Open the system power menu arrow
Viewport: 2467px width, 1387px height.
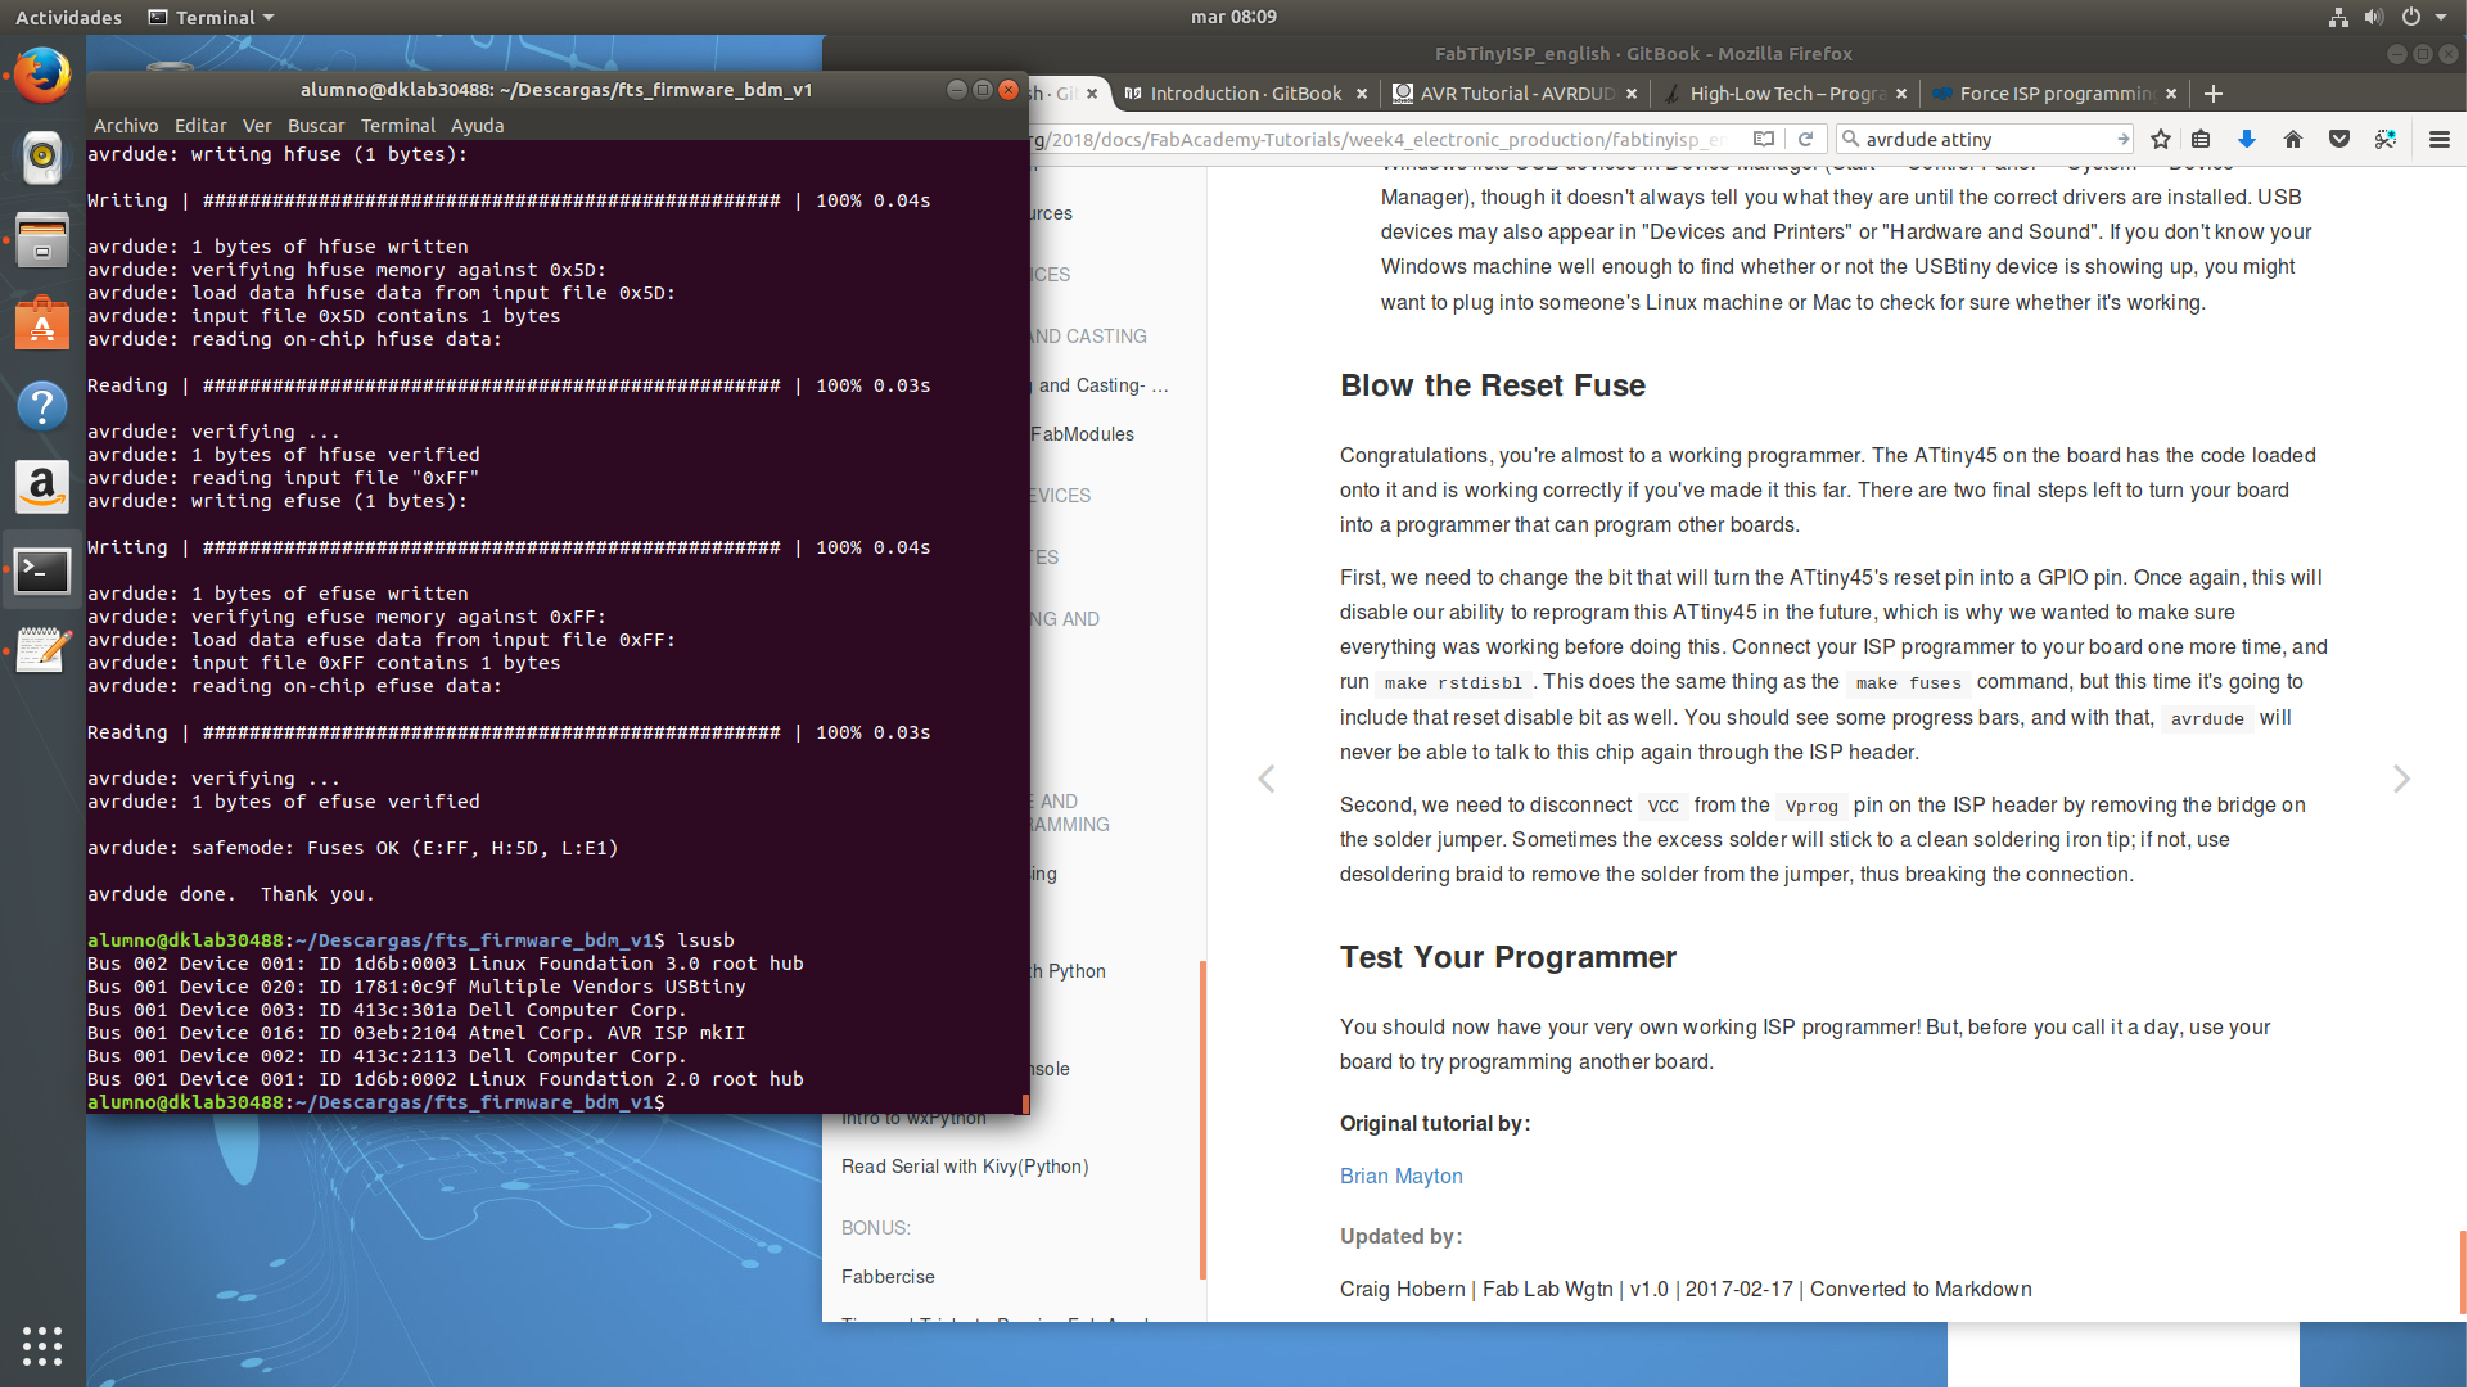point(2441,17)
